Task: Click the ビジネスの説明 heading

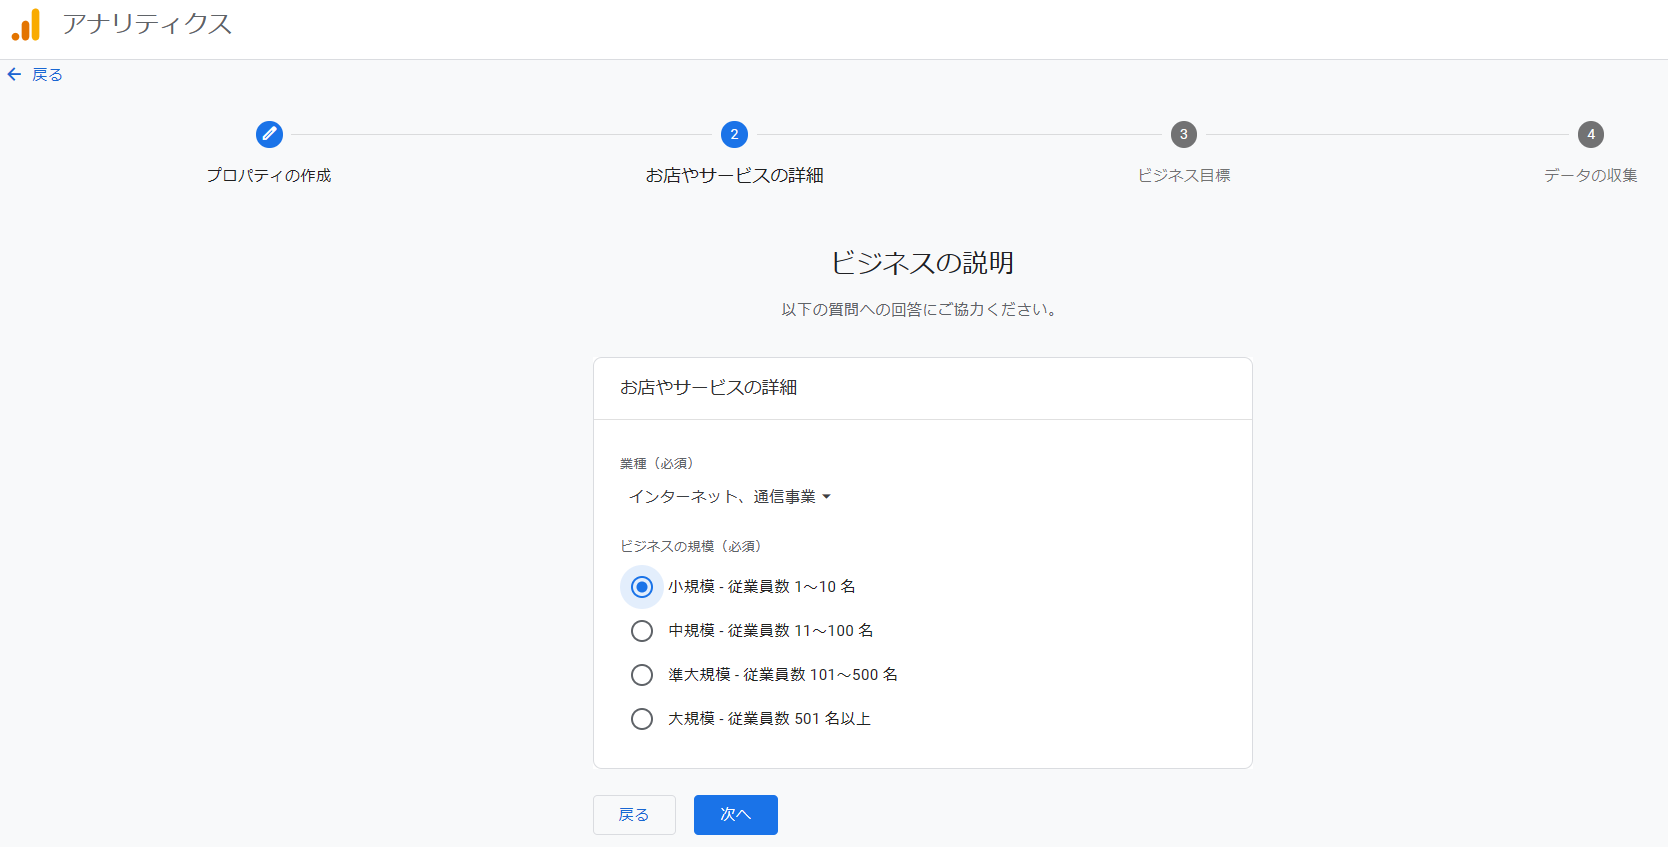Action: click(922, 263)
